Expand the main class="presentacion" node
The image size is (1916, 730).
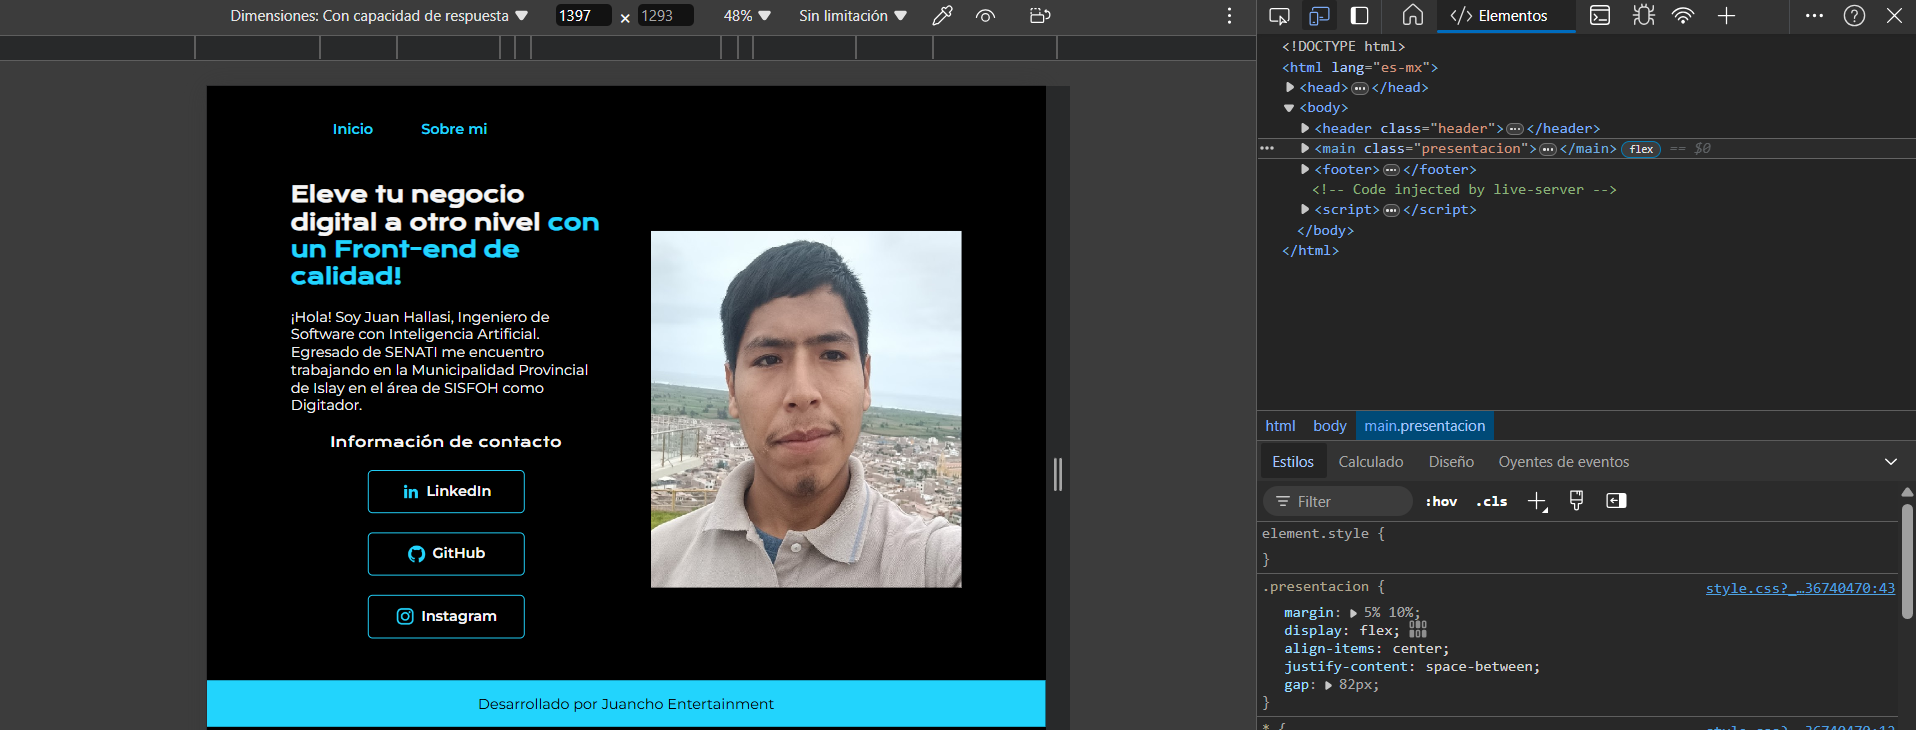point(1305,148)
